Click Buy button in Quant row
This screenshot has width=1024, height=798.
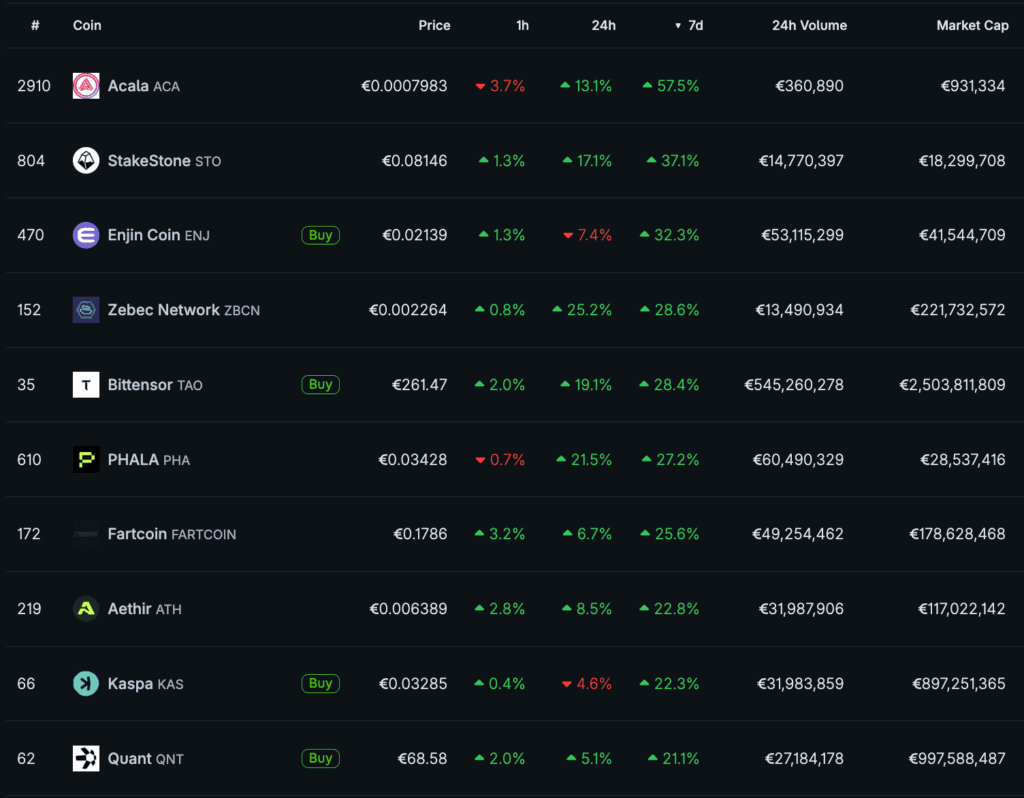[x=320, y=758]
